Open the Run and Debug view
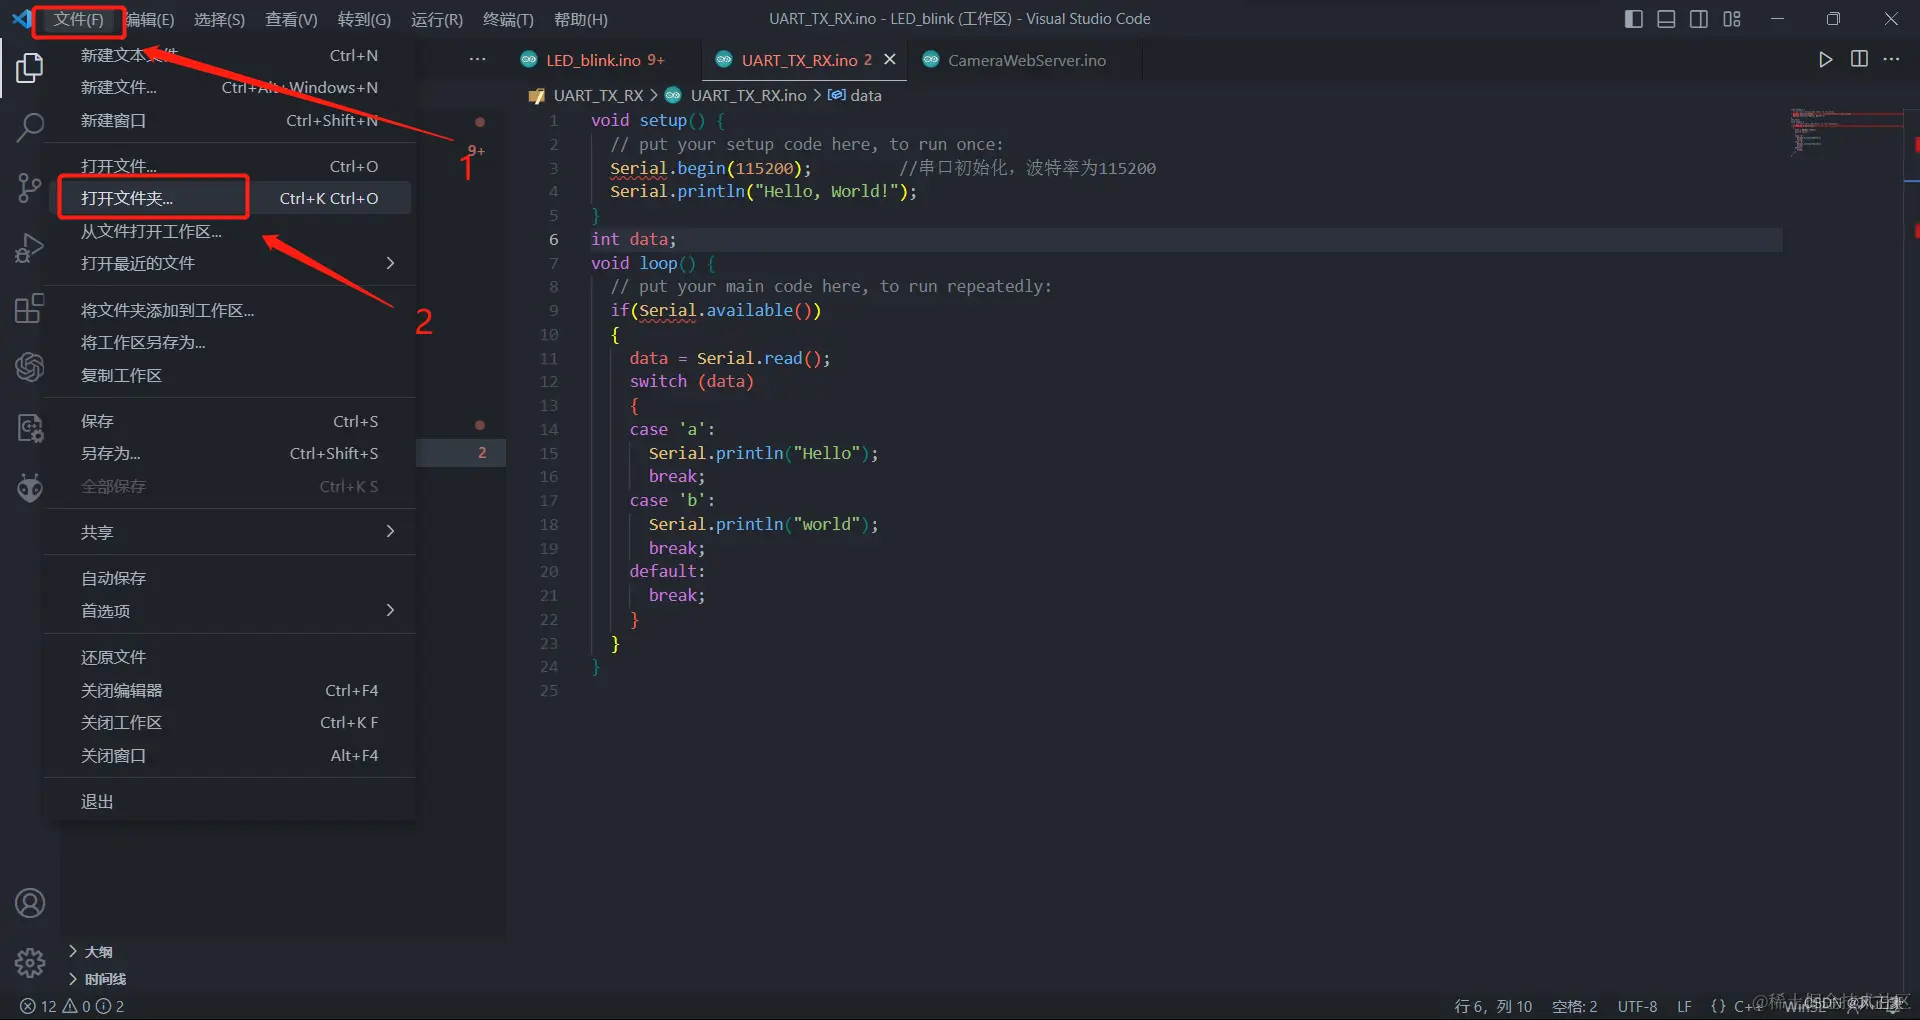1920x1020 pixels. coord(30,247)
